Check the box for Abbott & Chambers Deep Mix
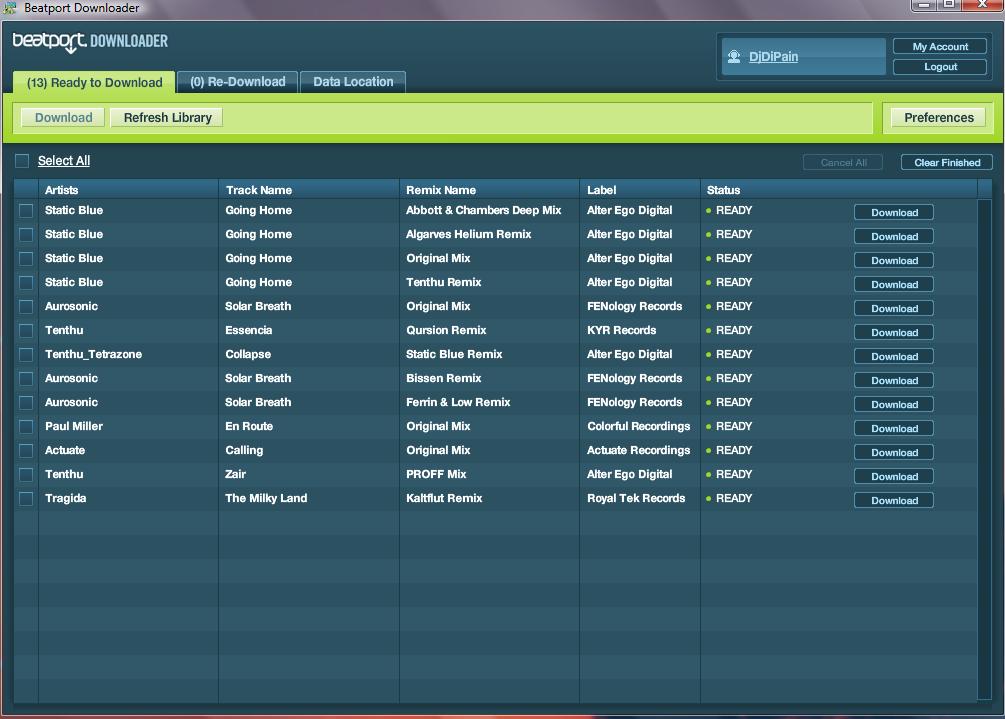 [x=26, y=211]
